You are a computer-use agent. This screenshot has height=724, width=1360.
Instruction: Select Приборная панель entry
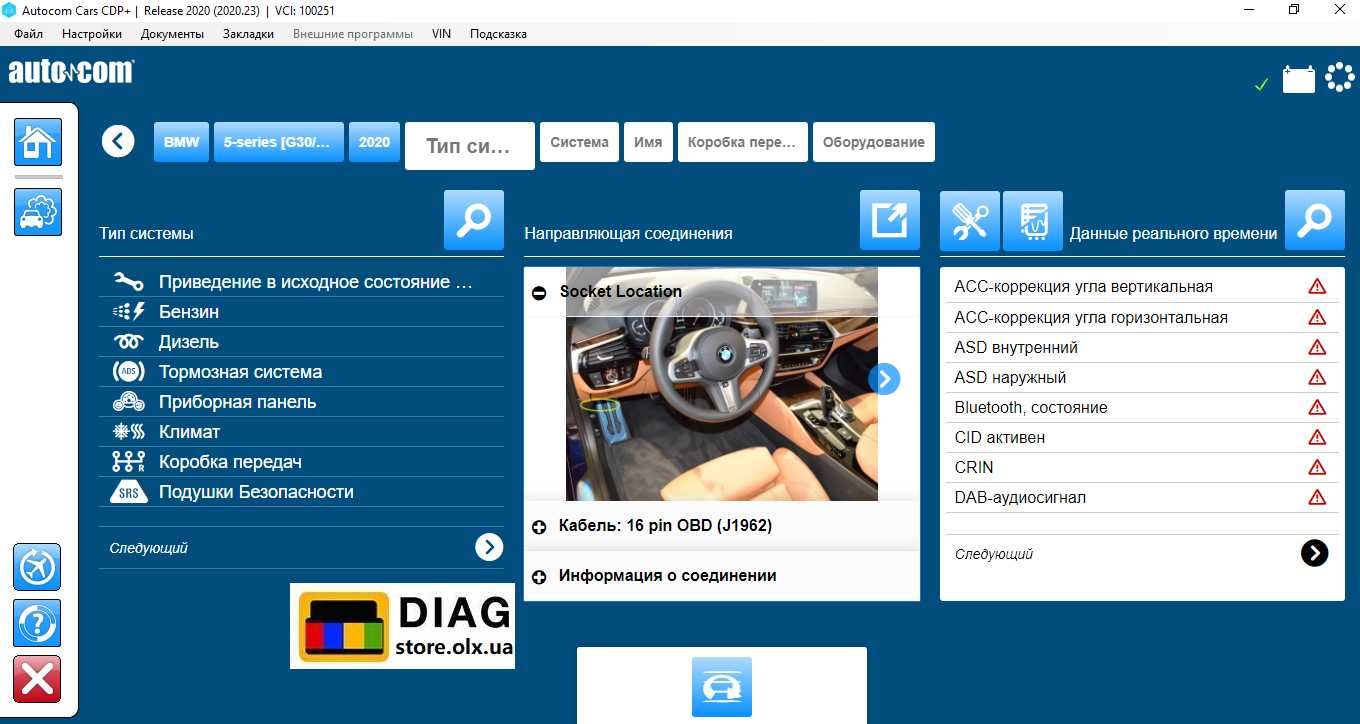click(301, 402)
